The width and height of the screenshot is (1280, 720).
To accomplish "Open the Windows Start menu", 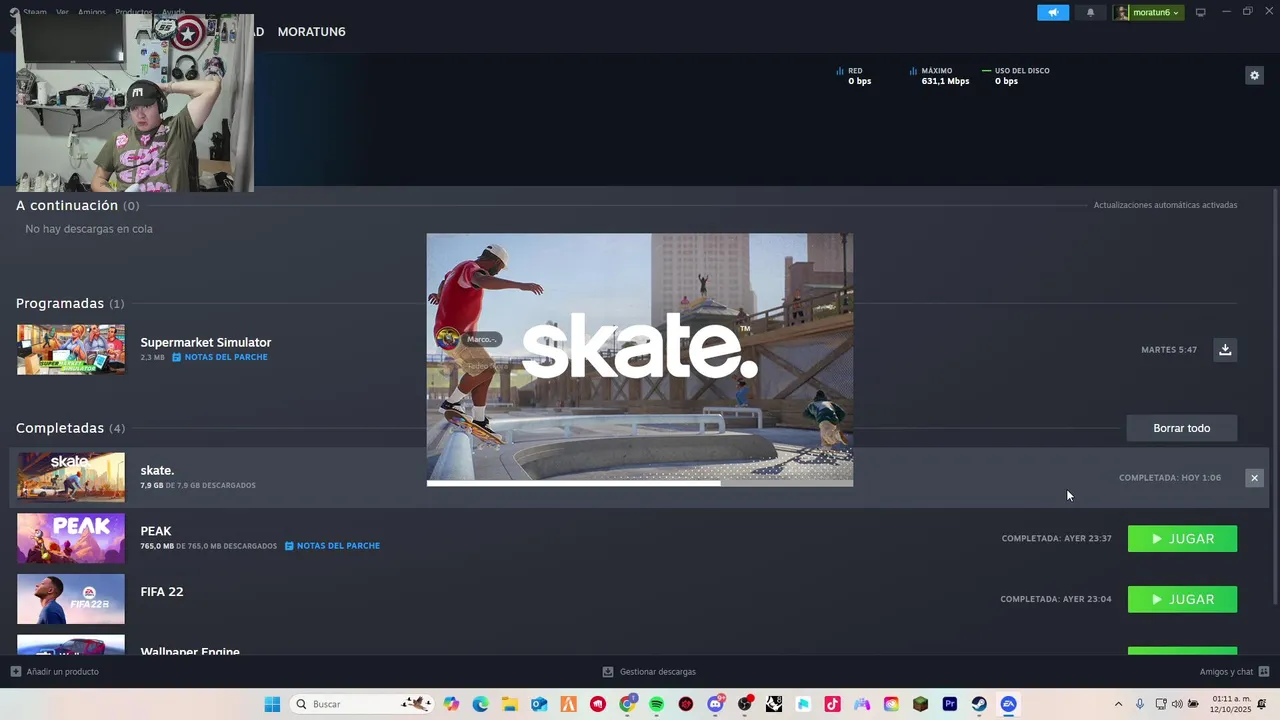I will click(x=272, y=704).
